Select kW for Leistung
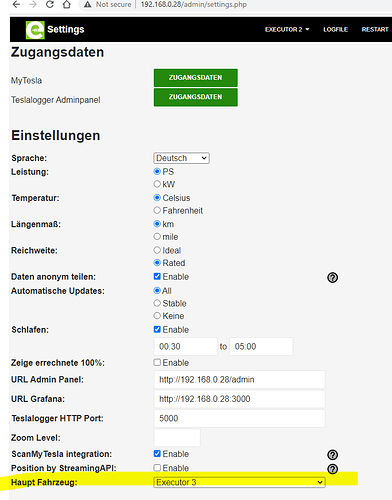This screenshot has height=500, width=392. (x=157, y=184)
